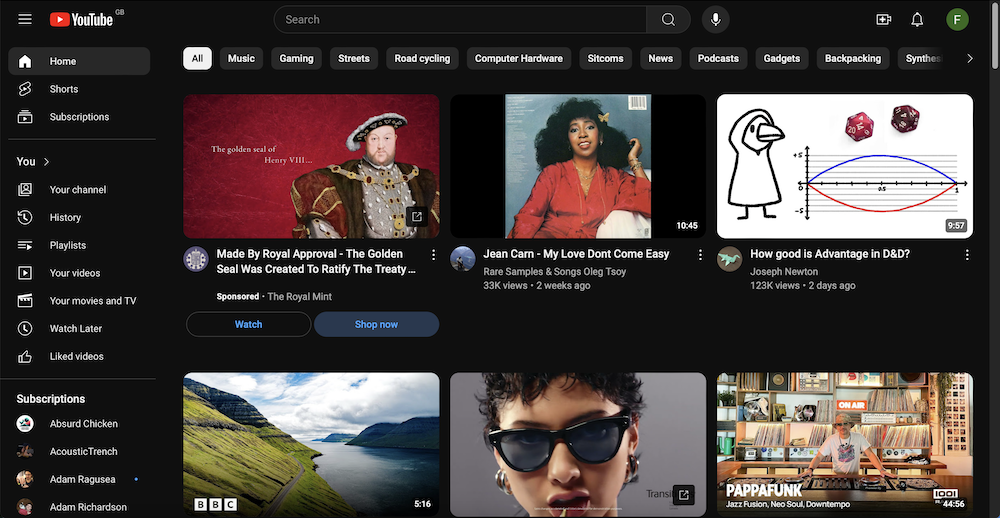
Task: Expand the You section chevron
Action: [x=46, y=161]
